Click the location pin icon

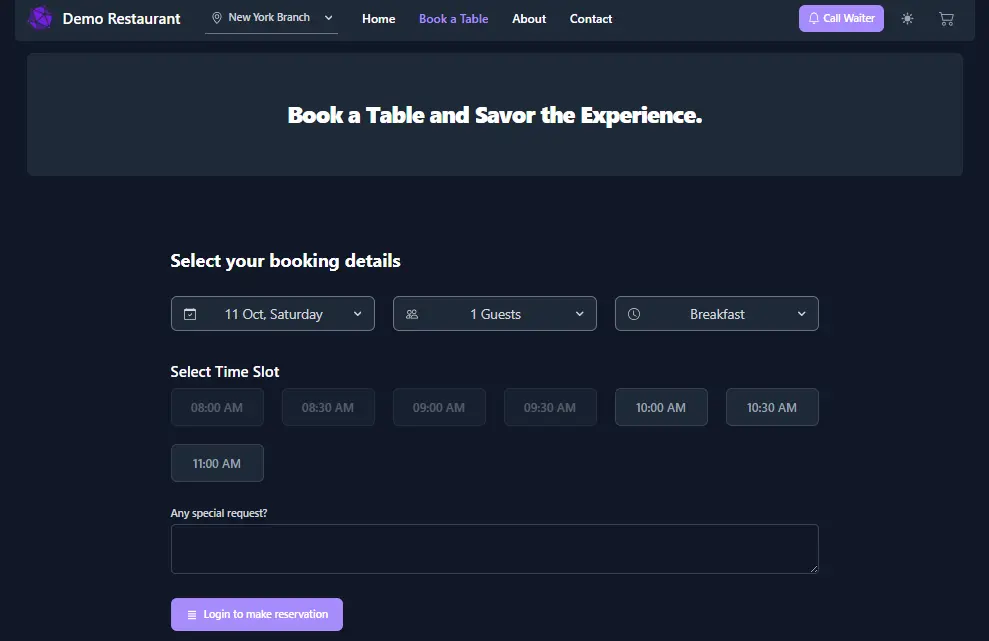216,18
